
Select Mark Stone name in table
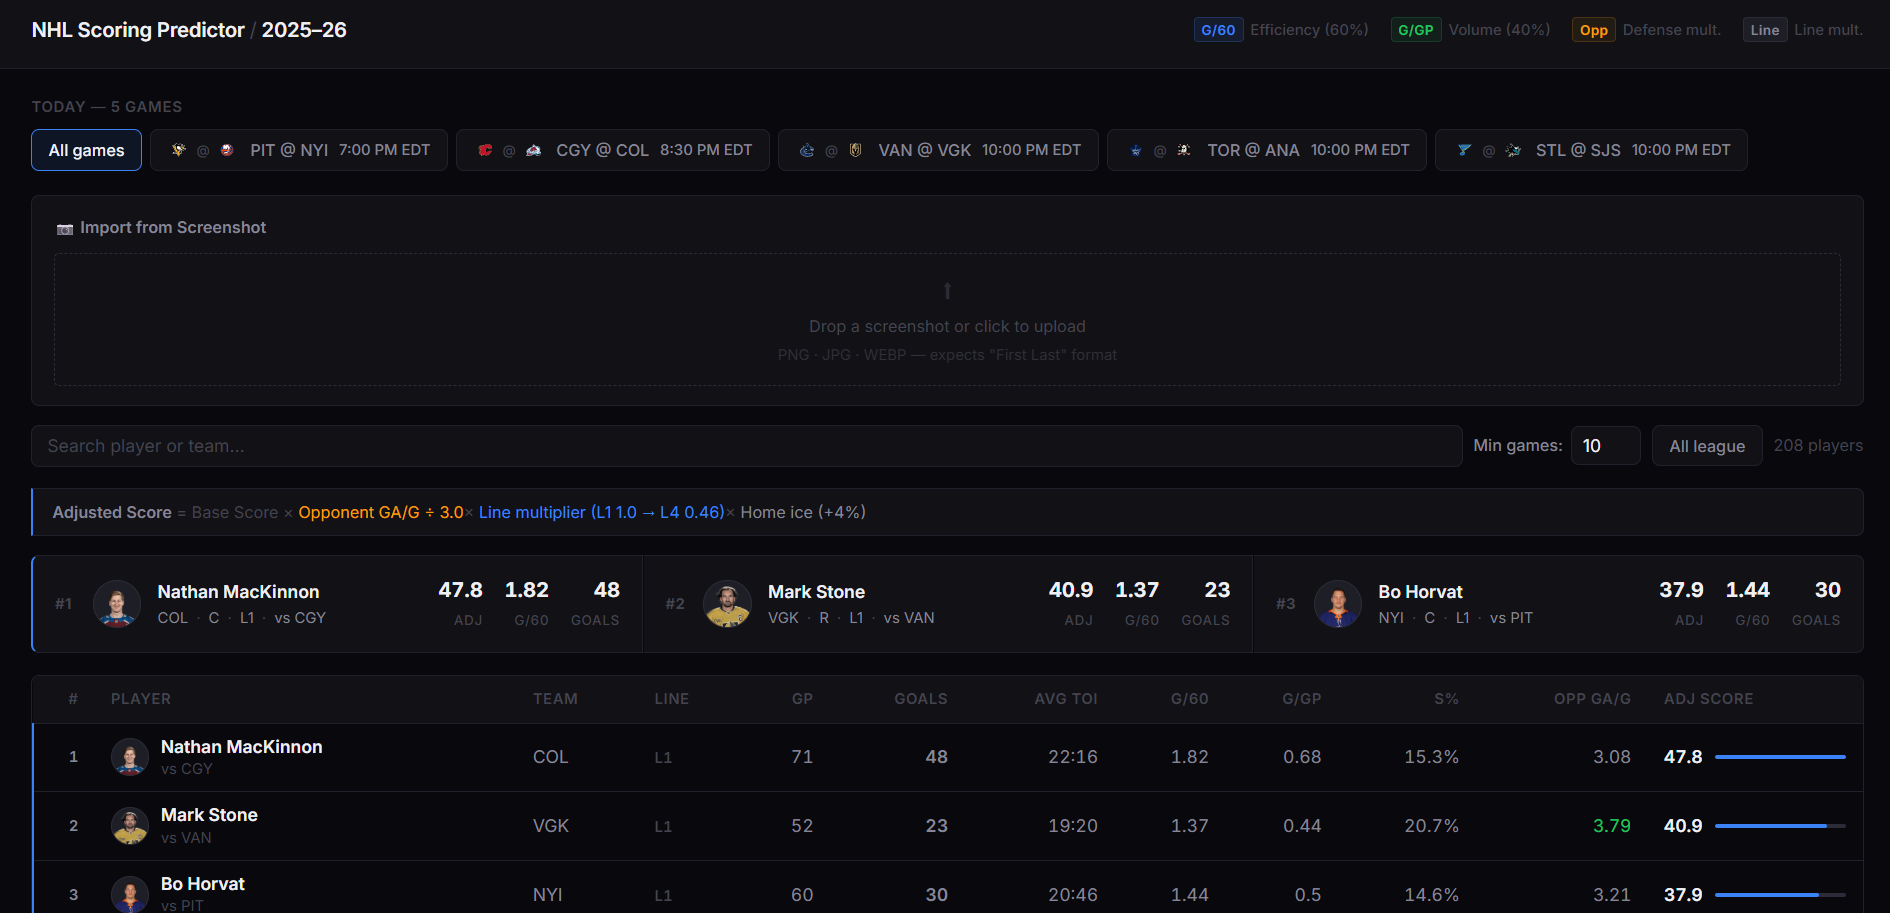click(x=209, y=815)
